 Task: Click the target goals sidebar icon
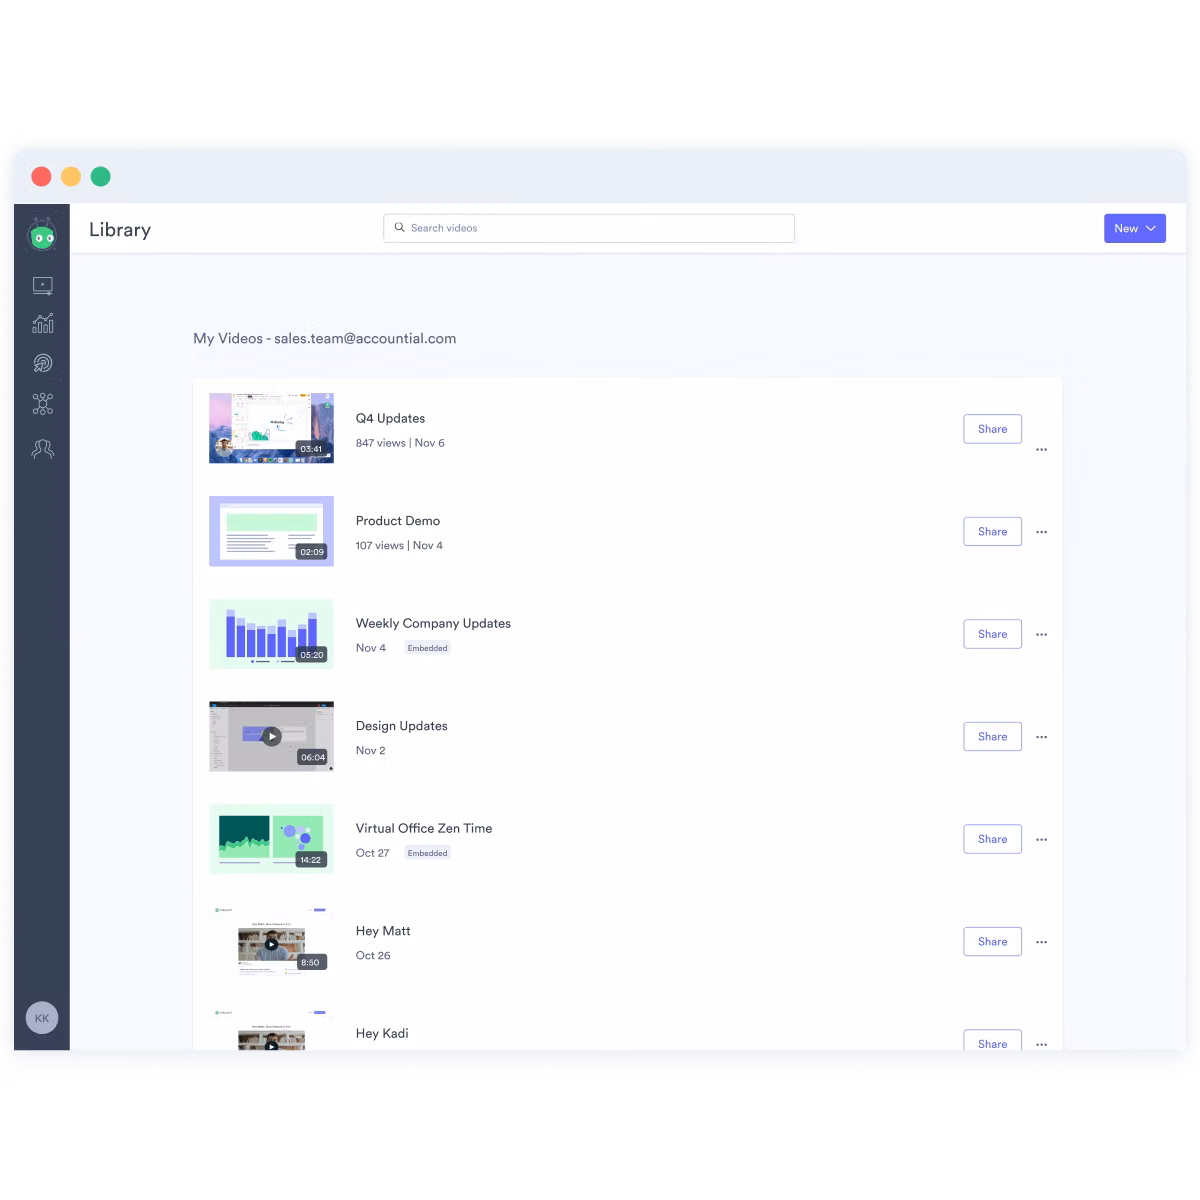(x=42, y=364)
